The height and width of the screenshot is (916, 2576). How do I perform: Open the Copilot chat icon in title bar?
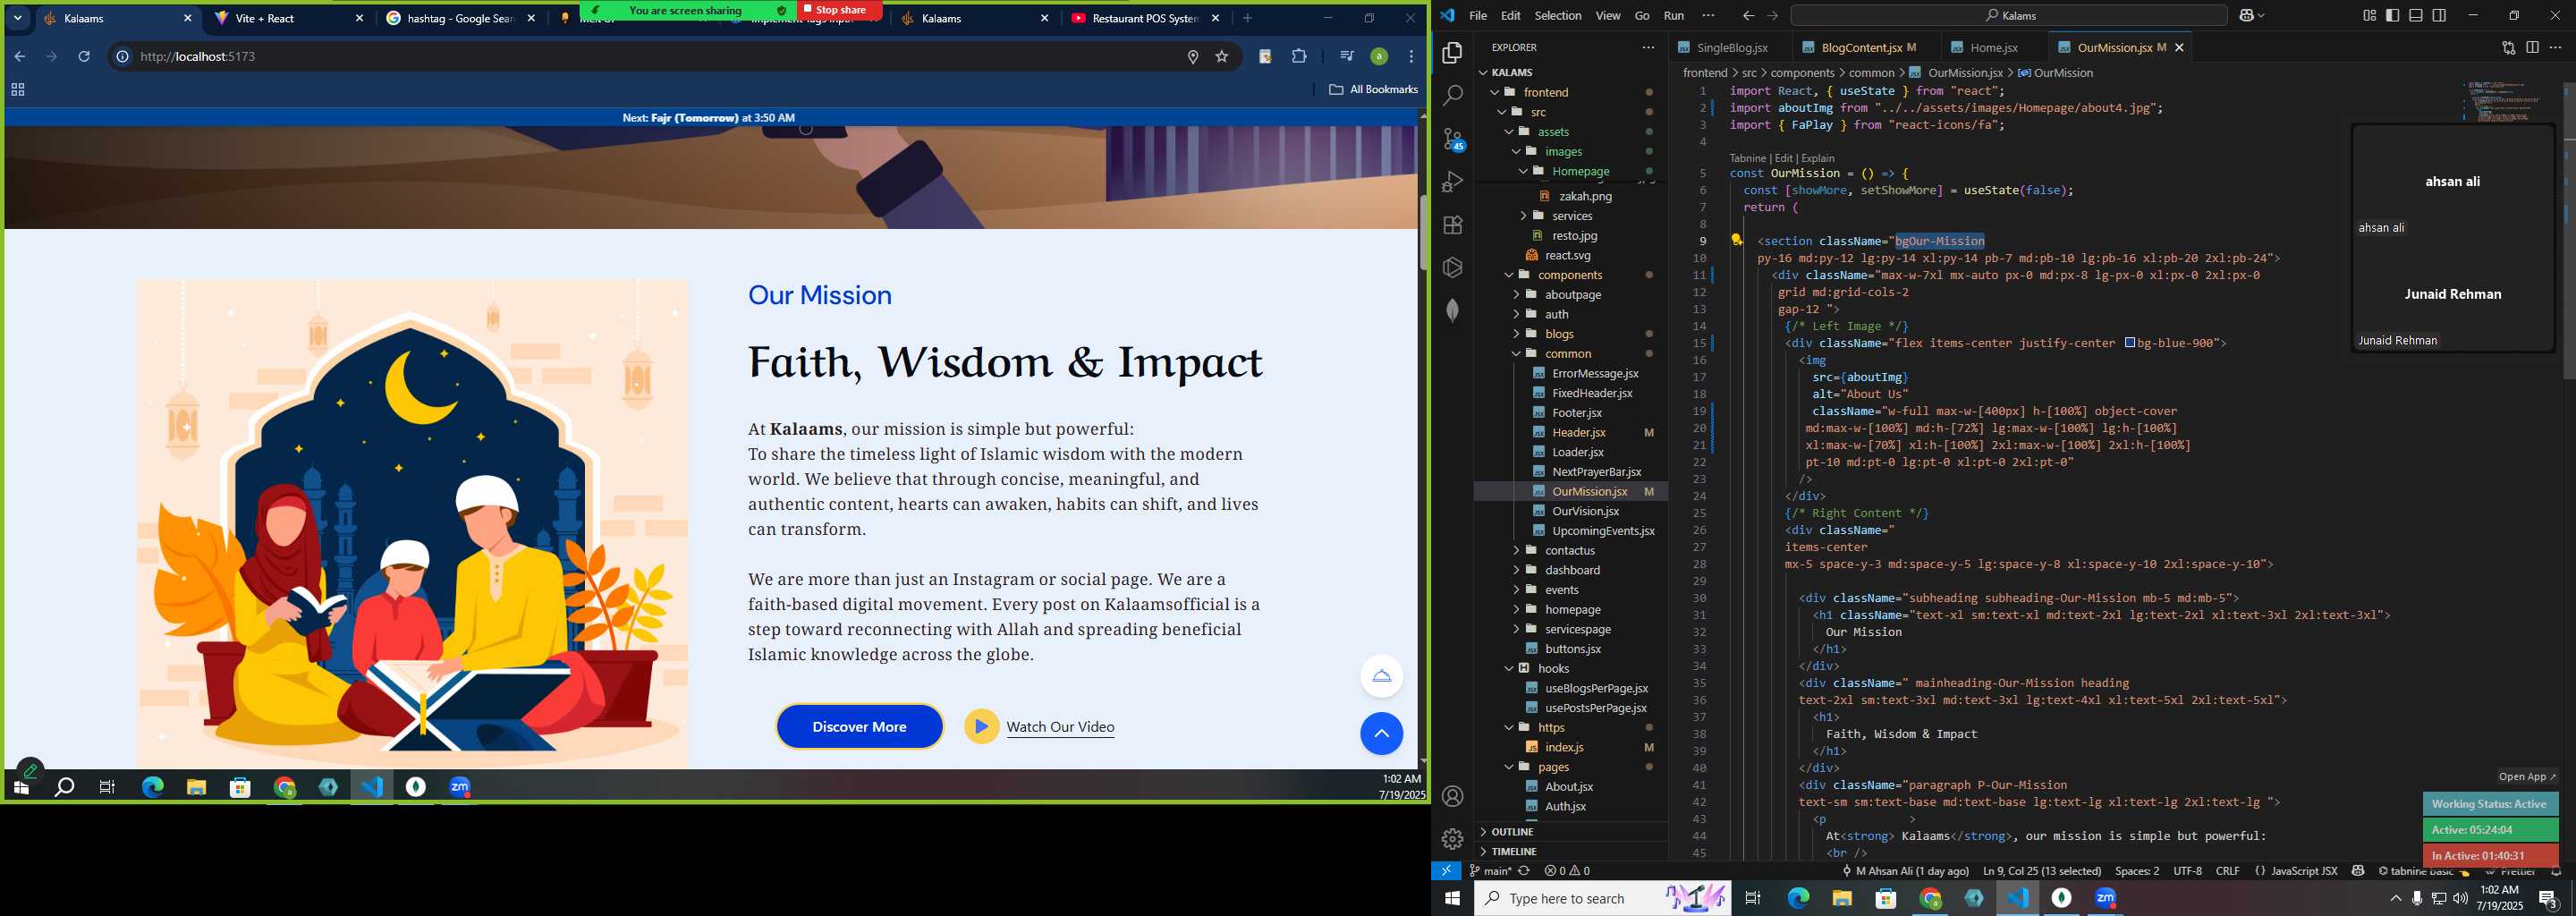(x=2249, y=15)
